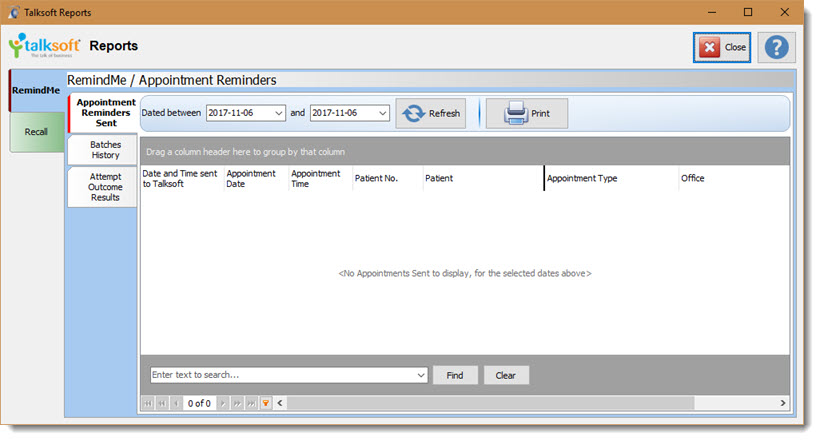Switch to the Recall tab
The image size is (819, 440).
coord(36,132)
